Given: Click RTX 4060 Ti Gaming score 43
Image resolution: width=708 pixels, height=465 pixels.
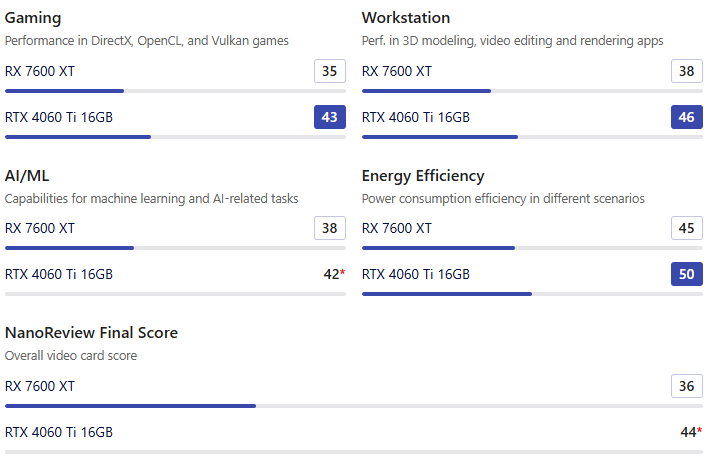Looking at the screenshot, I should [330, 117].
